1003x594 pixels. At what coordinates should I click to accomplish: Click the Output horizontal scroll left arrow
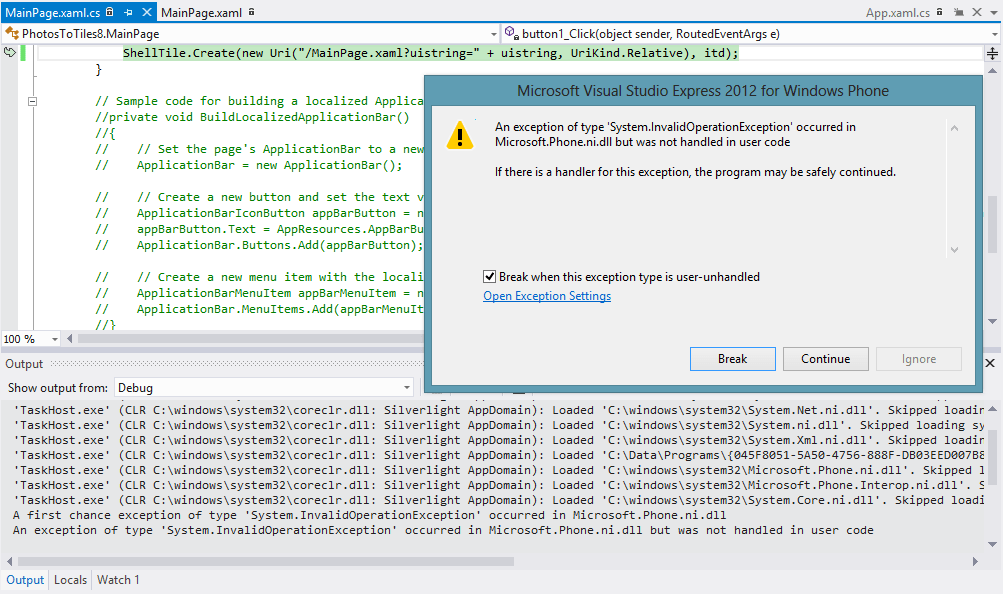[9, 561]
